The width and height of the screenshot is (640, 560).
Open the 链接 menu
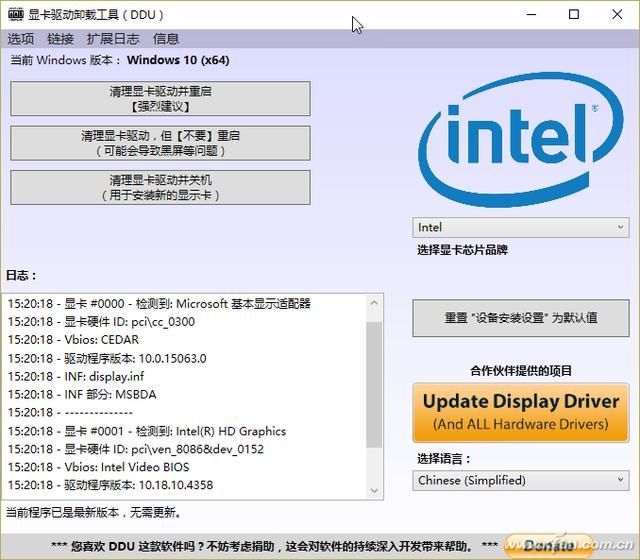[x=60, y=39]
